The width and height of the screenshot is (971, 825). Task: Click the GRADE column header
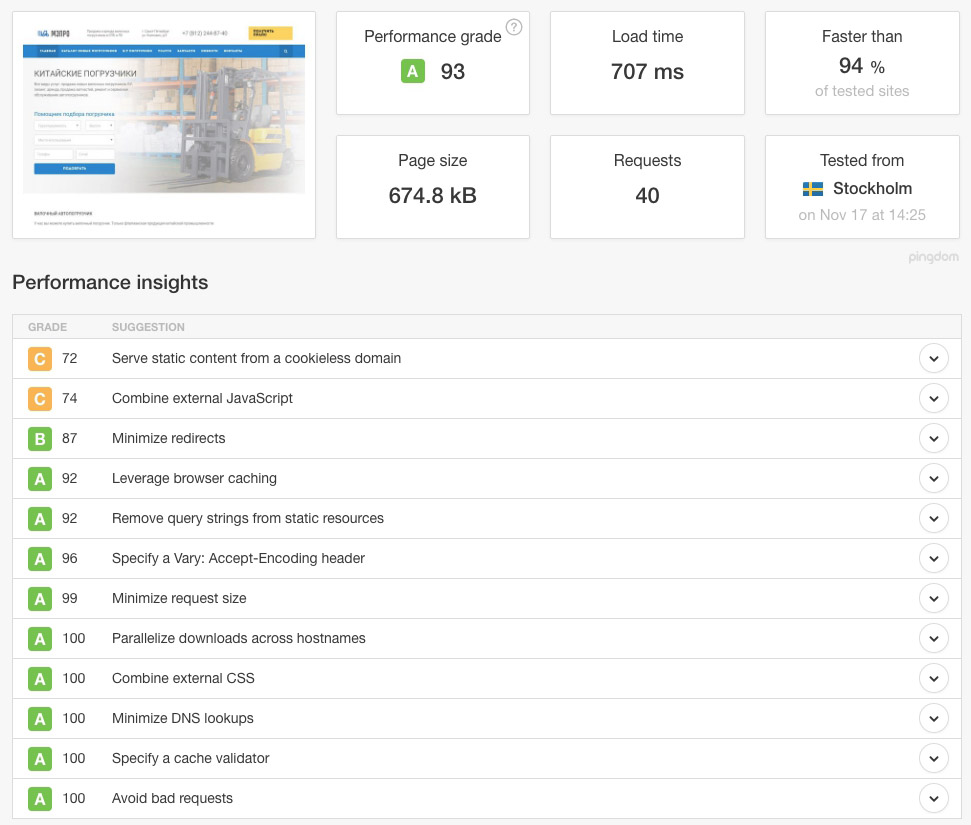[47, 327]
